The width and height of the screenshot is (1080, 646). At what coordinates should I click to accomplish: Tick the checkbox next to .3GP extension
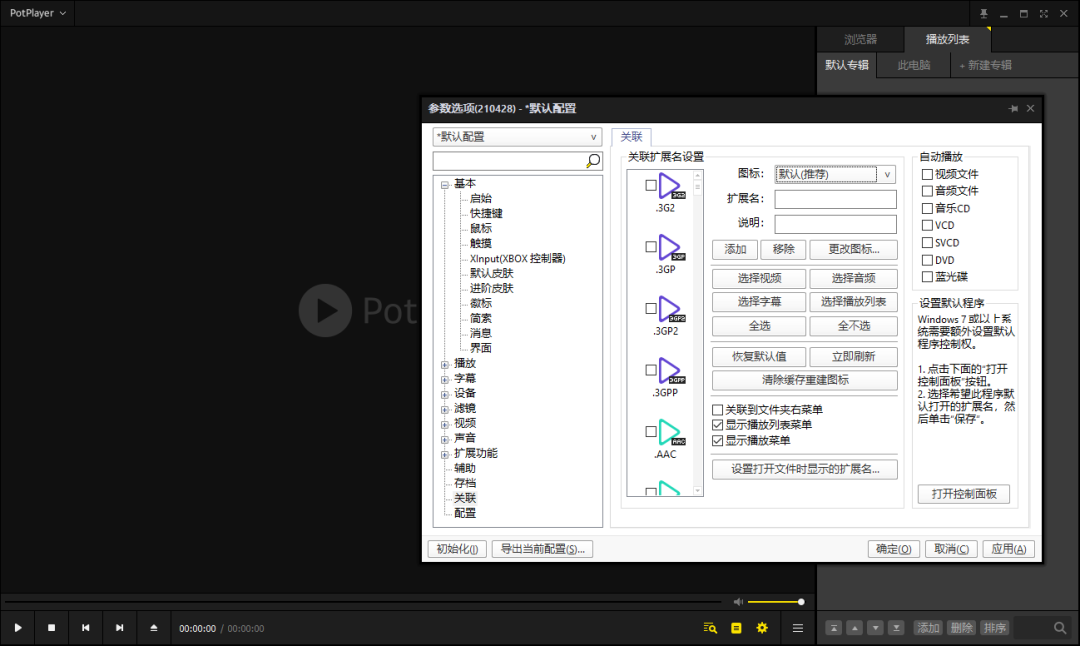651,246
